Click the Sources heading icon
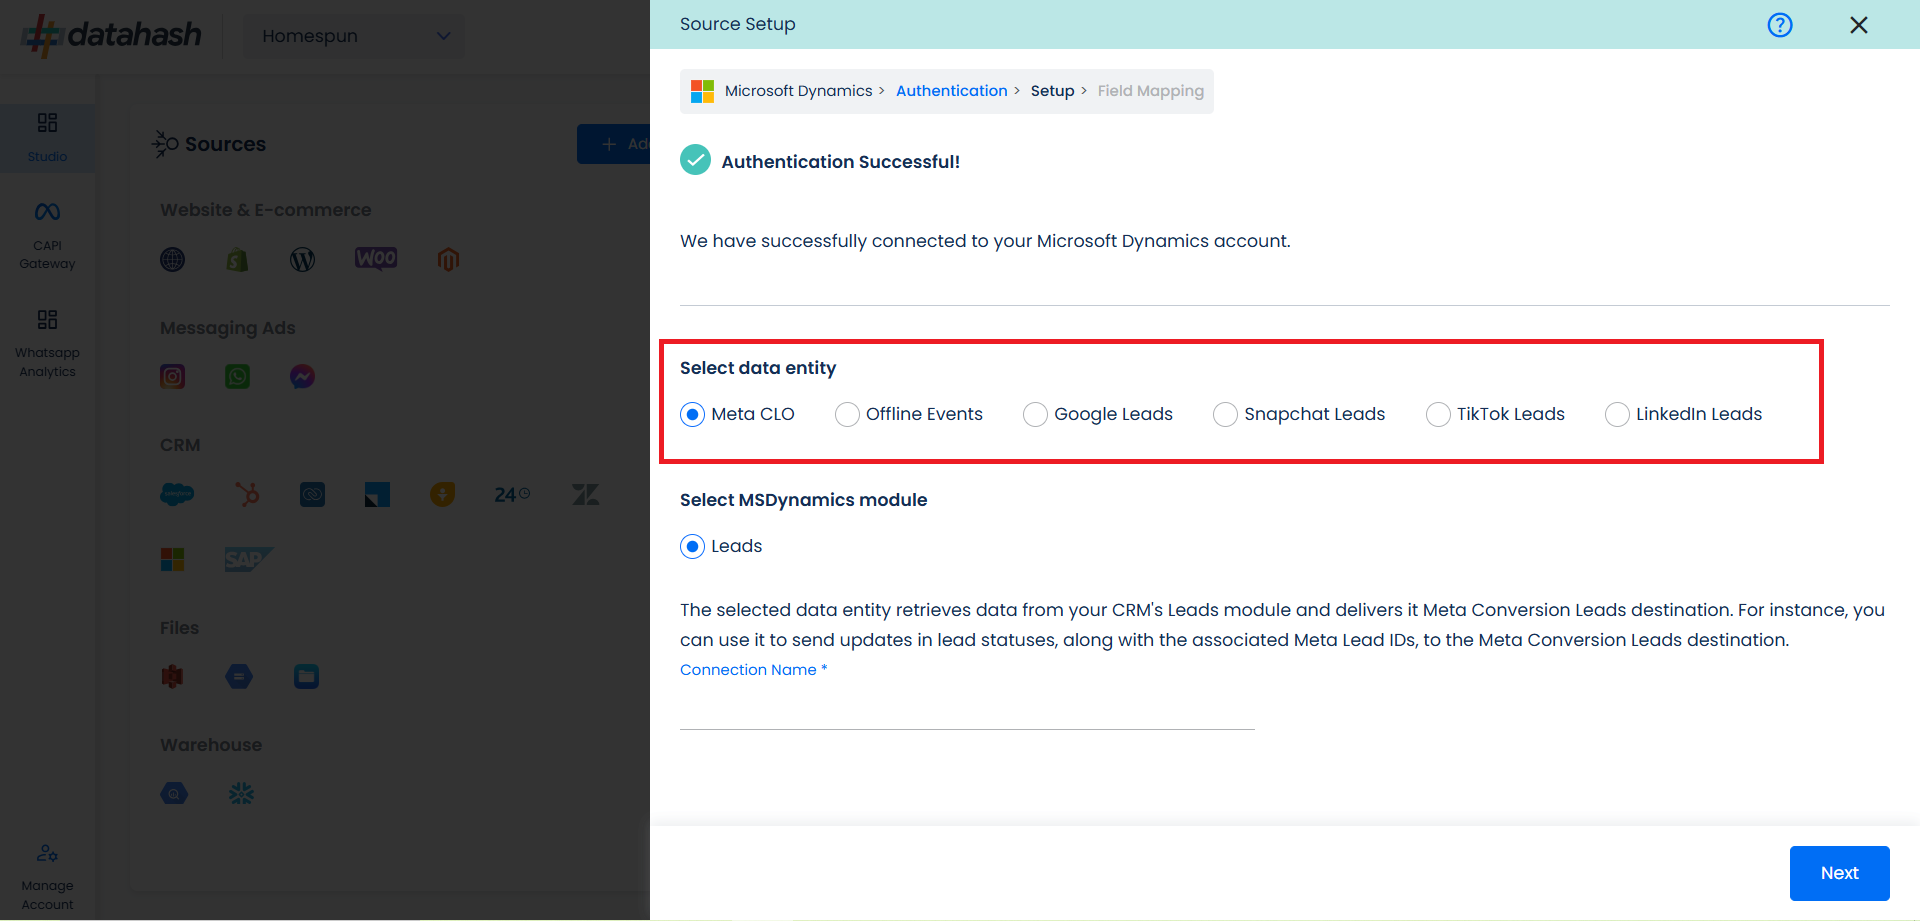This screenshot has height=924, width=1920. coord(165,144)
